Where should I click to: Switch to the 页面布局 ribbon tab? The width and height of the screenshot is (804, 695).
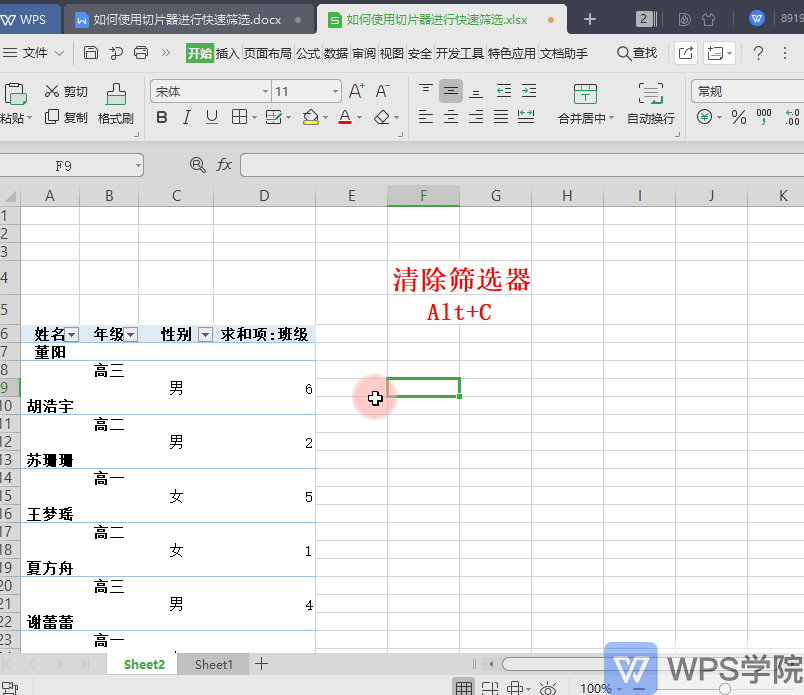(268, 53)
